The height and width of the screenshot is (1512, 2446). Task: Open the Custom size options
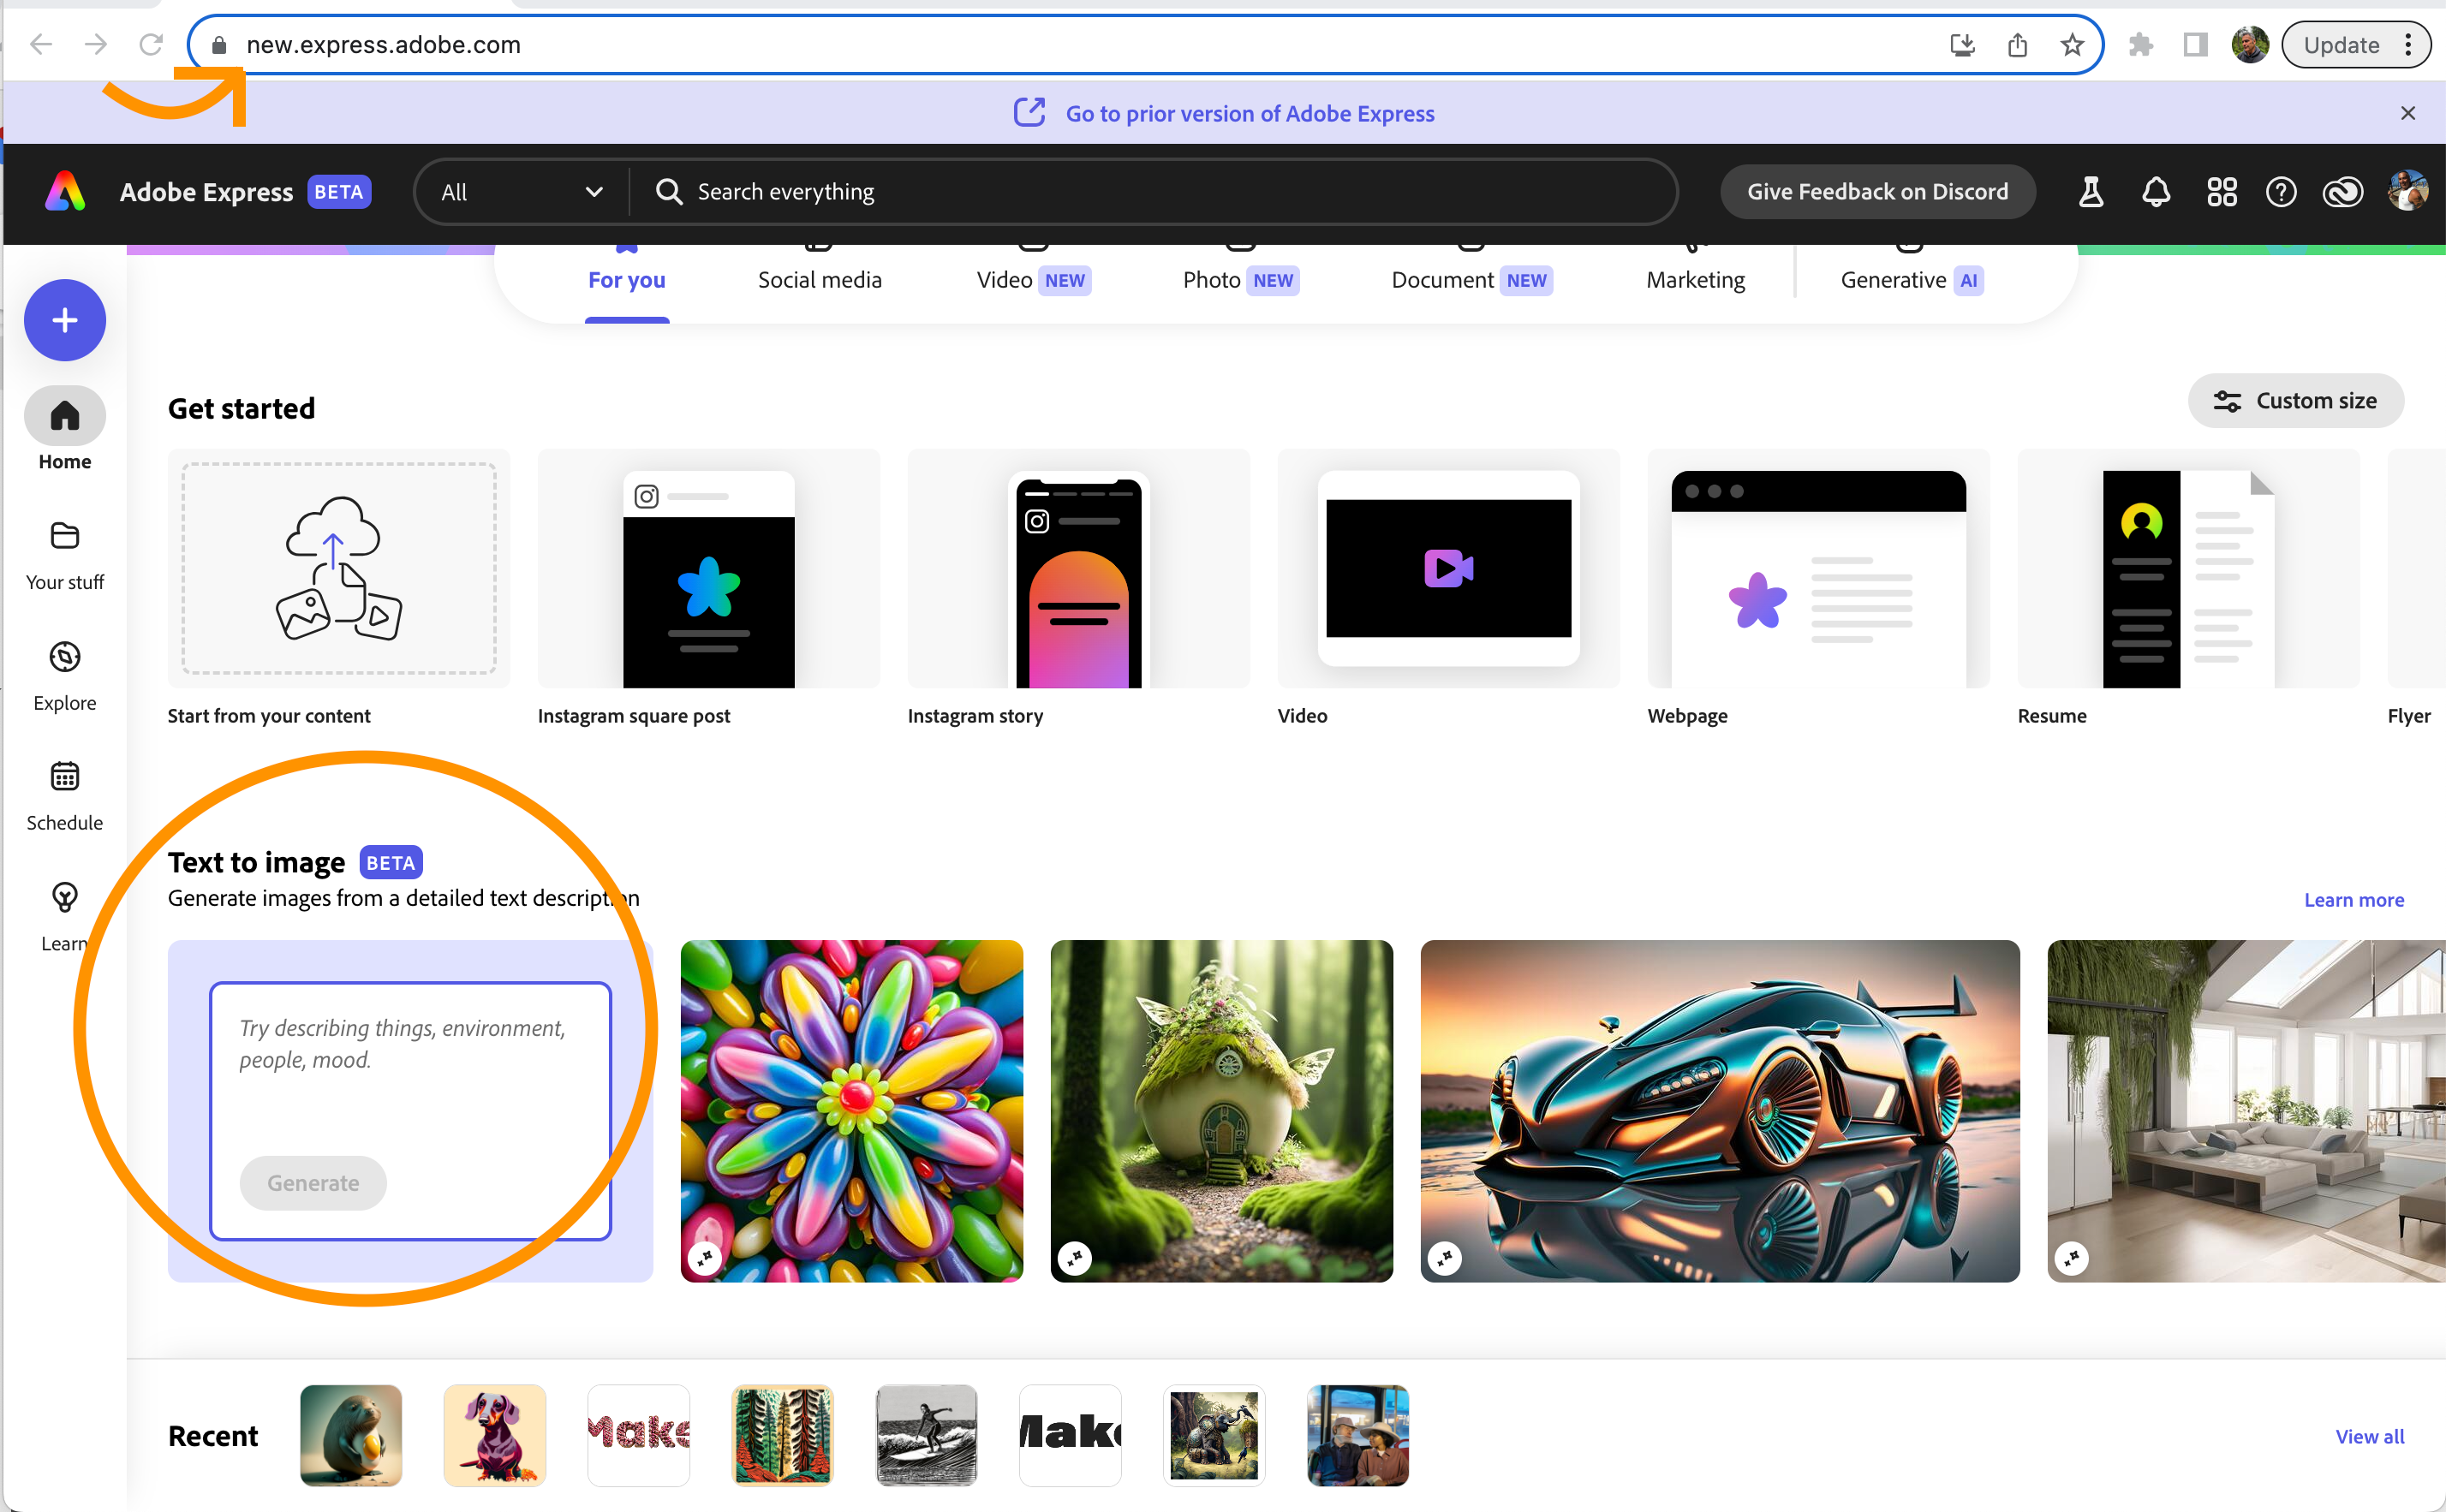(2295, 401)
